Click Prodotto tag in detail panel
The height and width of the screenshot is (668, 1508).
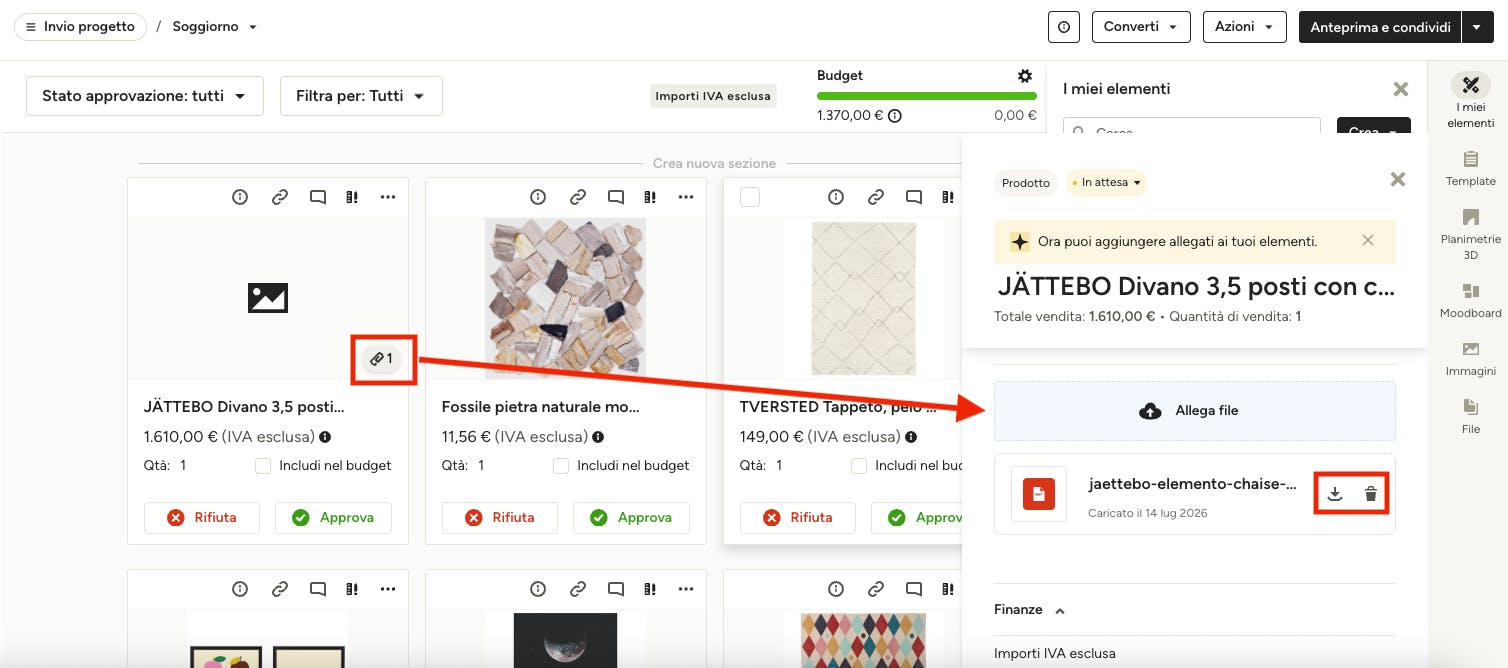coord(1026,183)
